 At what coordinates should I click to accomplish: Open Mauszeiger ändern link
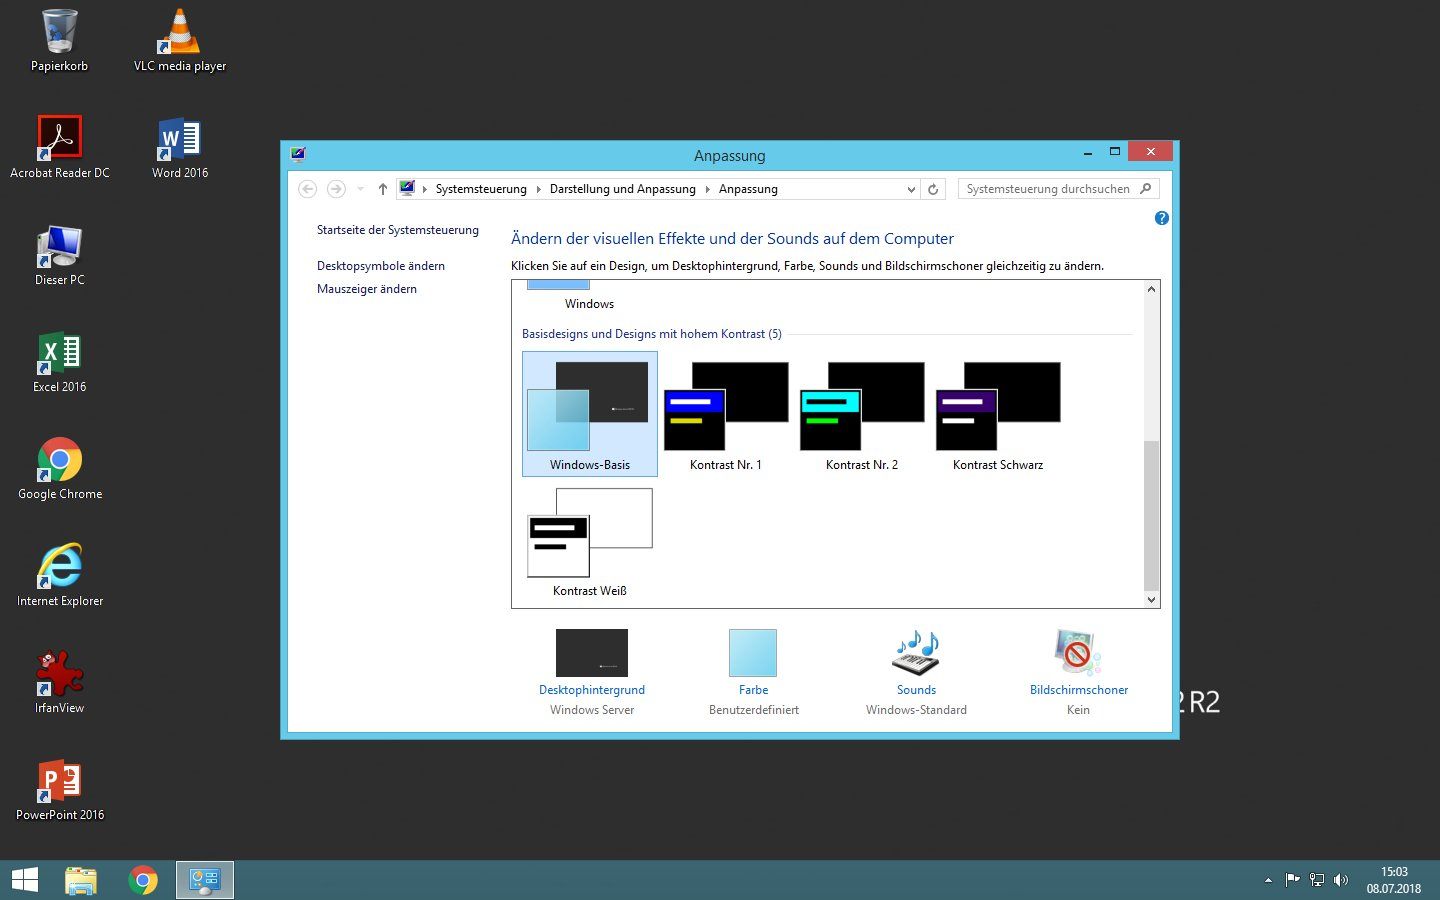click(x=367, y=289)
